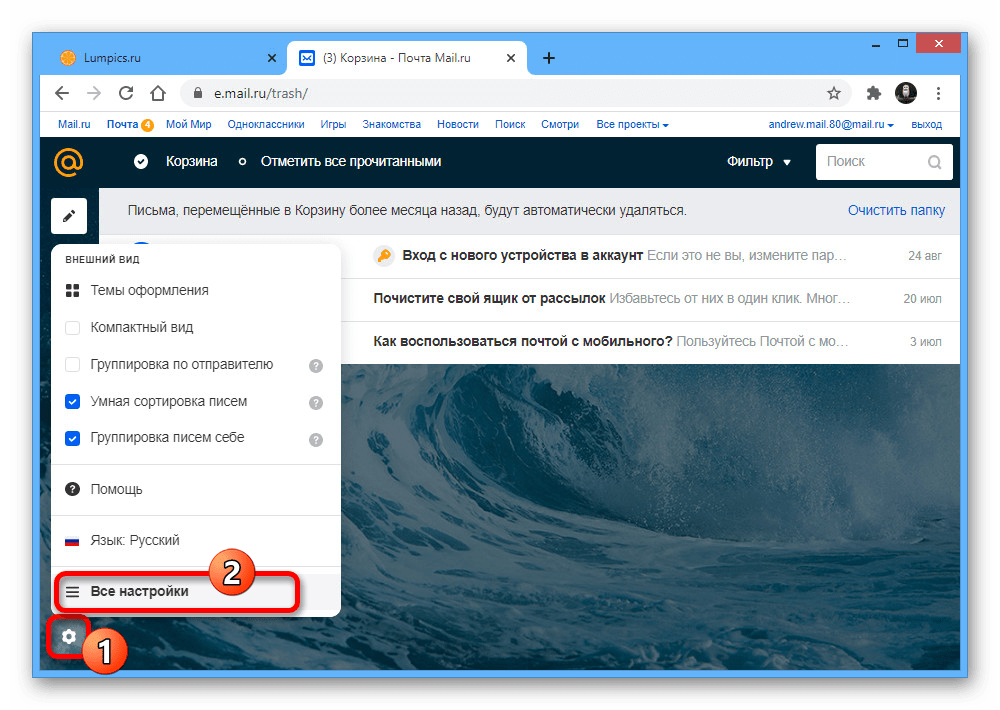Toggle Группировка по отправителю checkbox
Screen dimensions: 1000x710
[73, 365]
